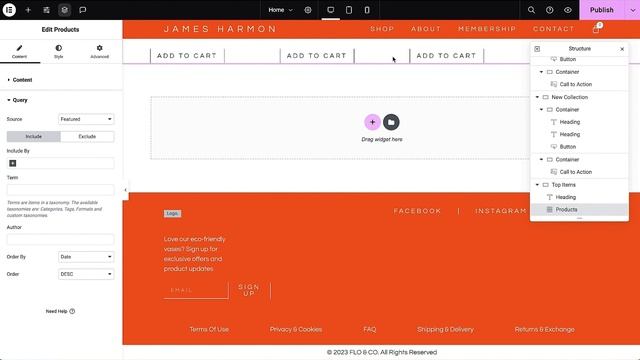Screen dimensions: 640x360
Task: Open the Returns & Exchange link
Action: click(x=544, y=329)
